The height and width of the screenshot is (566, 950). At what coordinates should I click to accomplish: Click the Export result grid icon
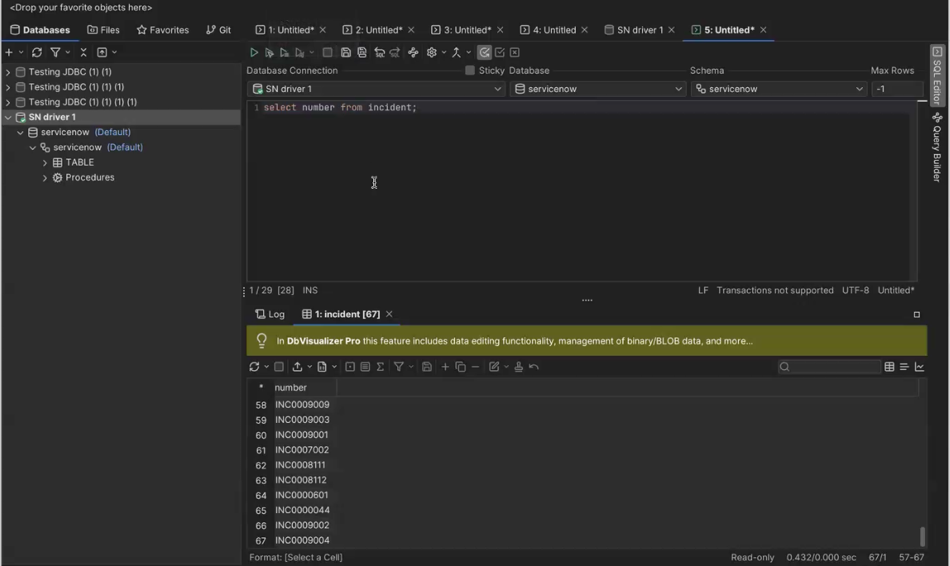[297, 367]
